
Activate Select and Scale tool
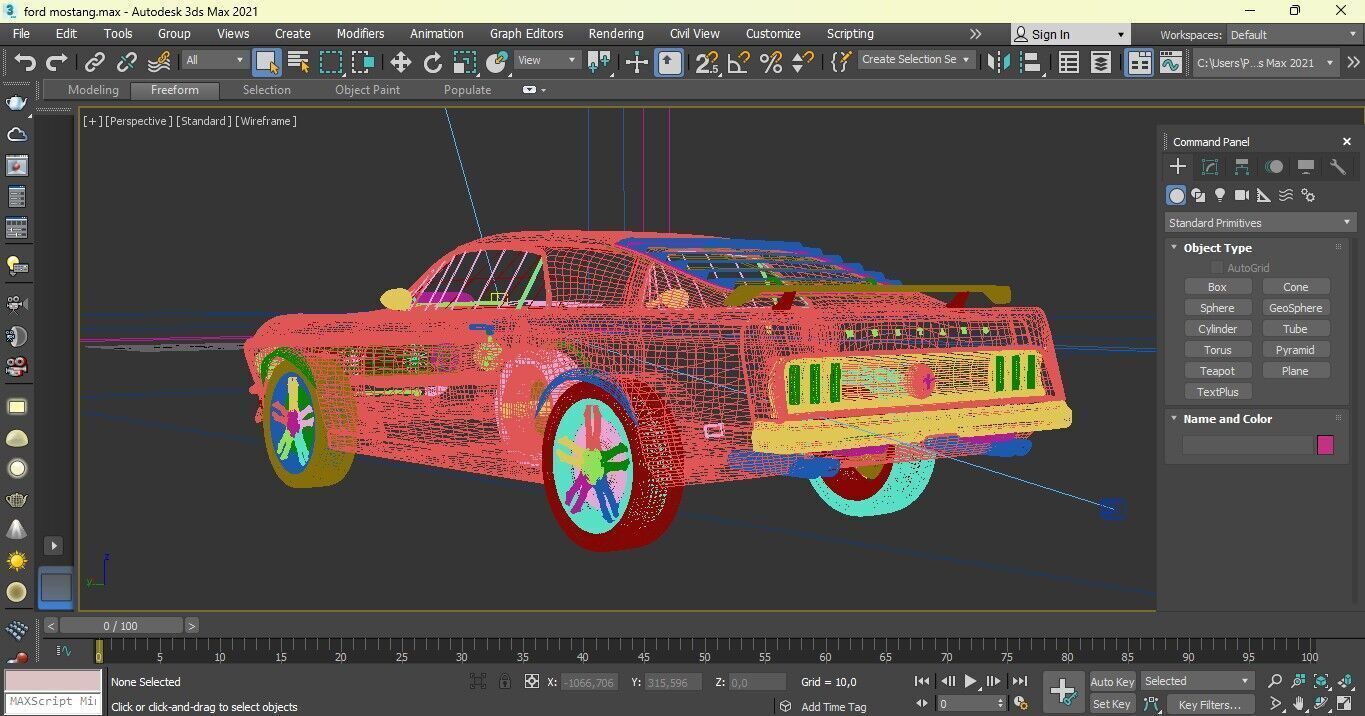(464, 62)
